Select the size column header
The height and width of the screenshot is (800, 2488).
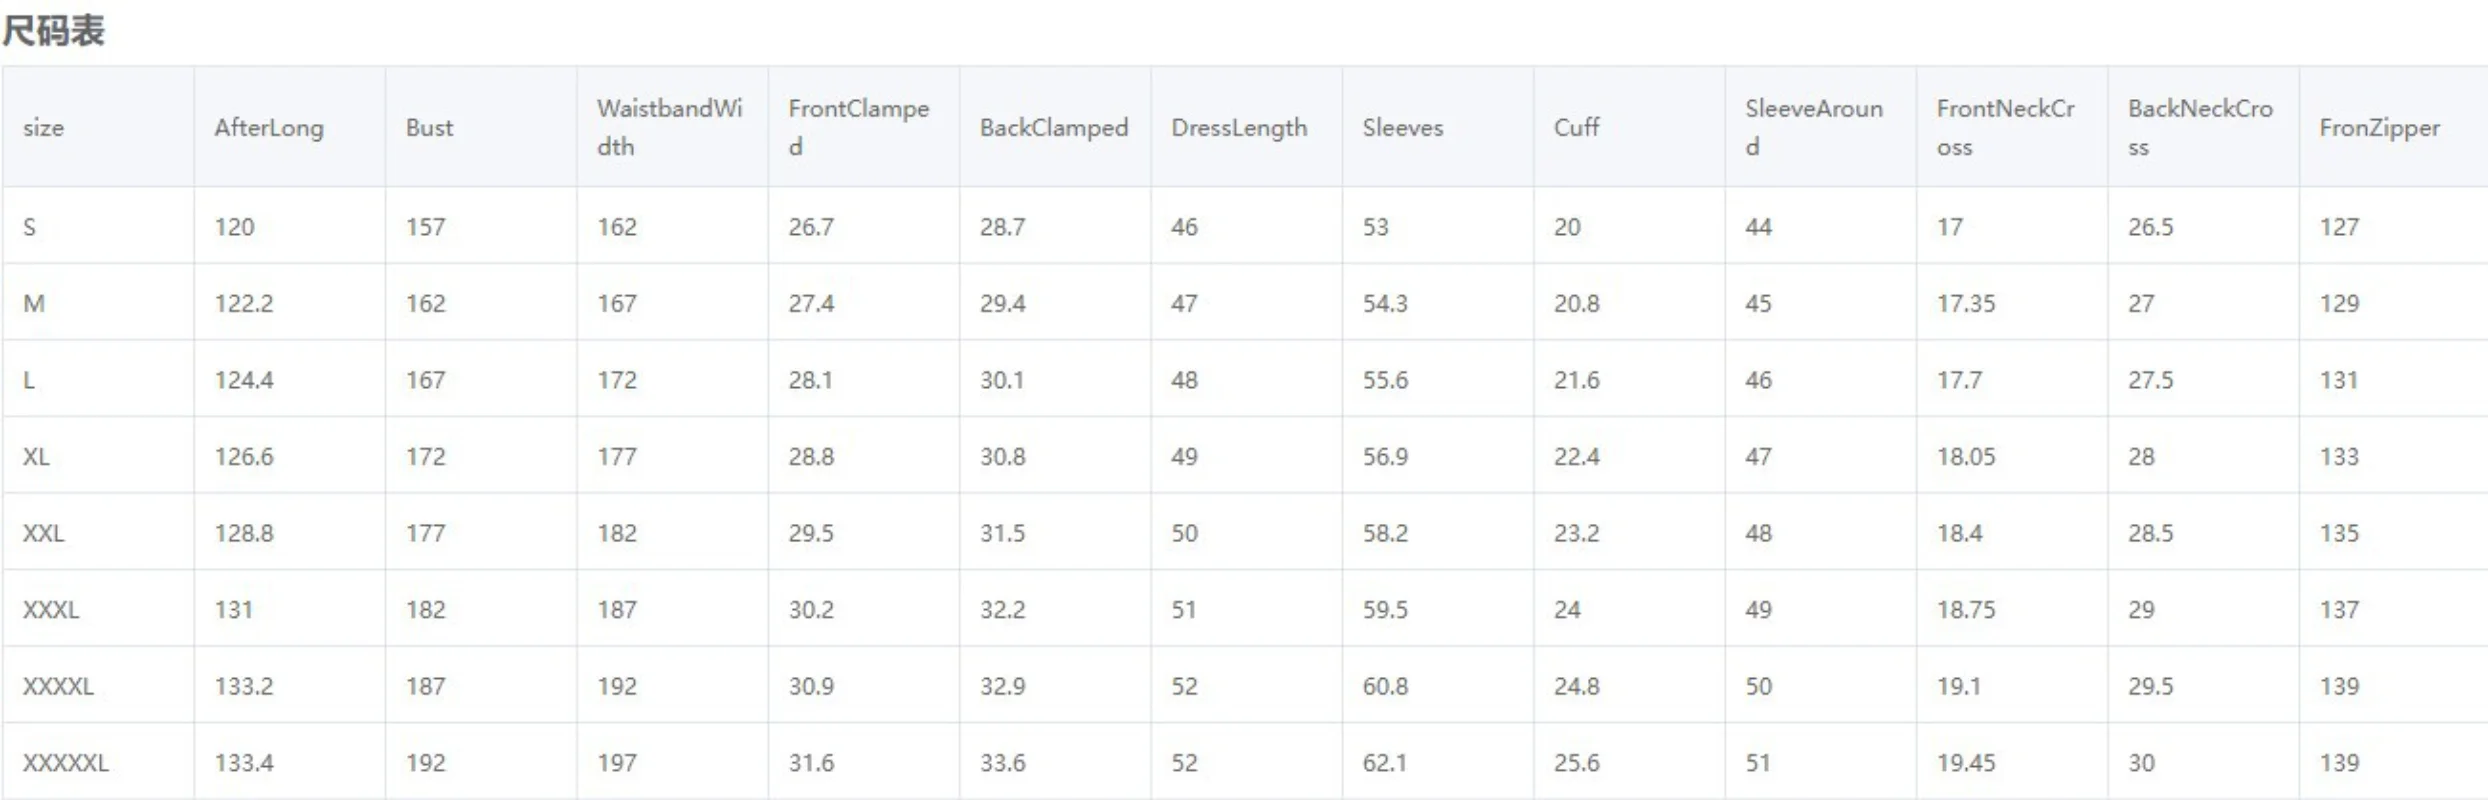(43, 127)
